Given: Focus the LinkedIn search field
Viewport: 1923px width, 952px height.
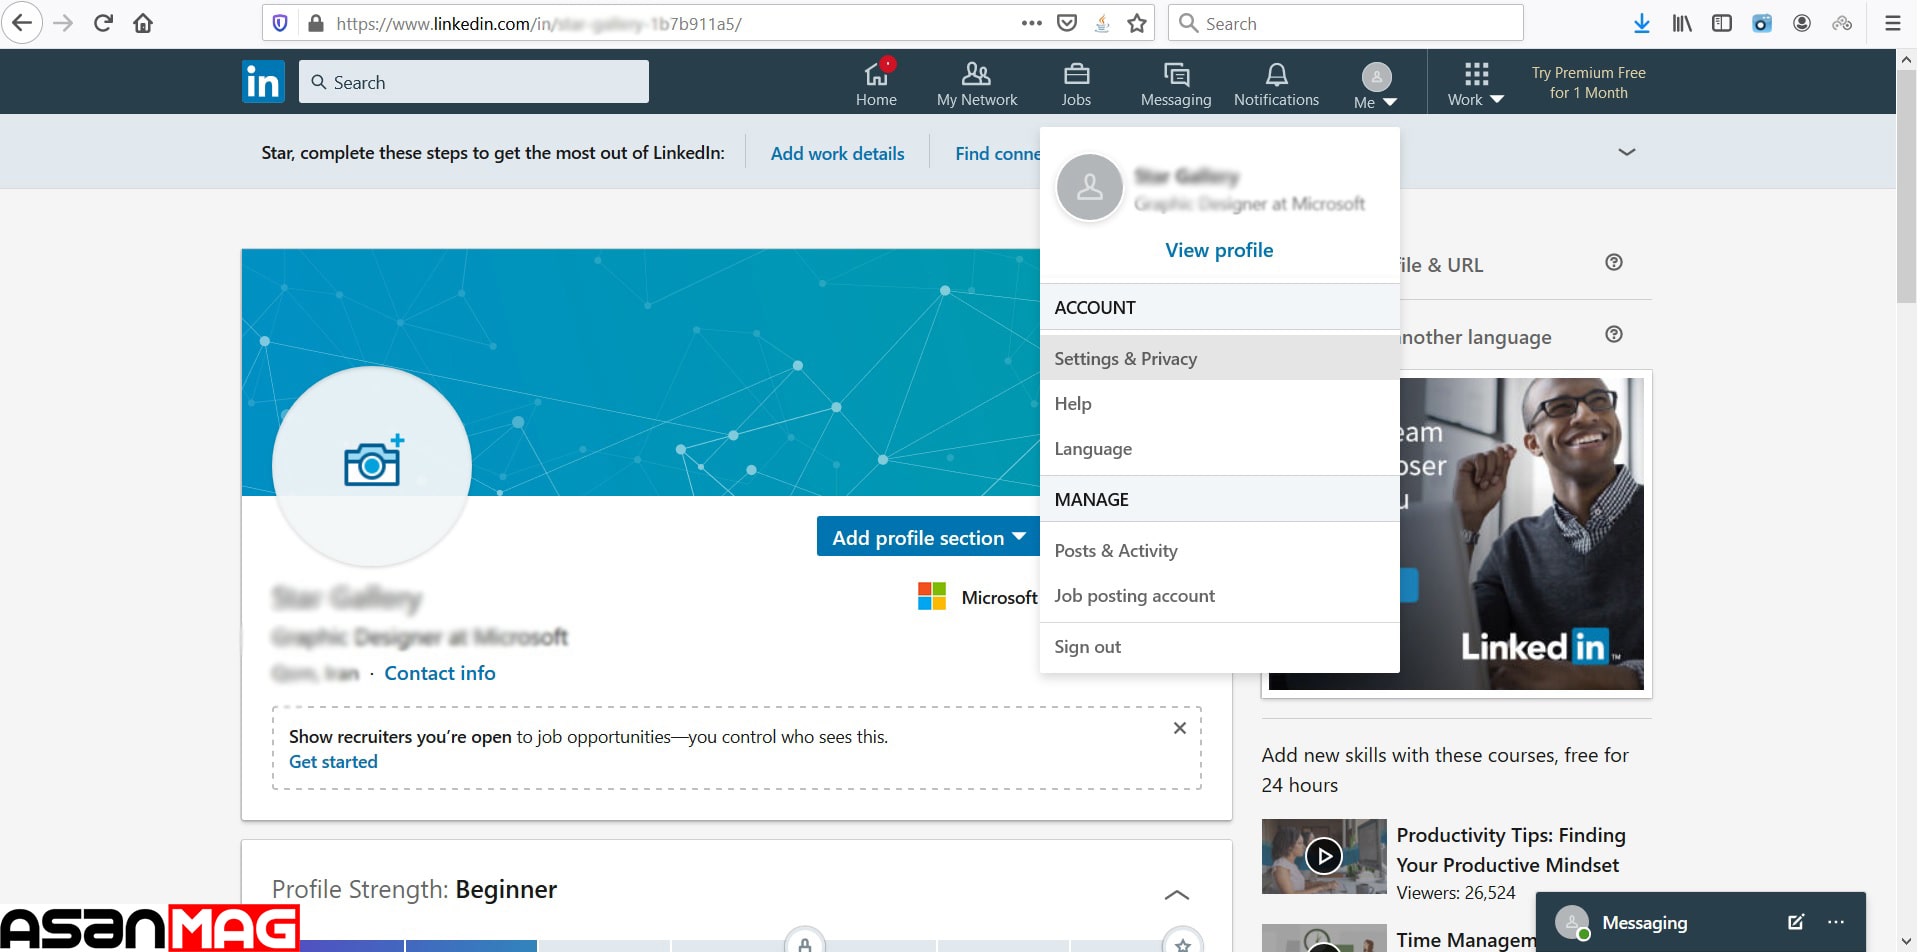Looking at the screenshot, I should tap(474, 82).
